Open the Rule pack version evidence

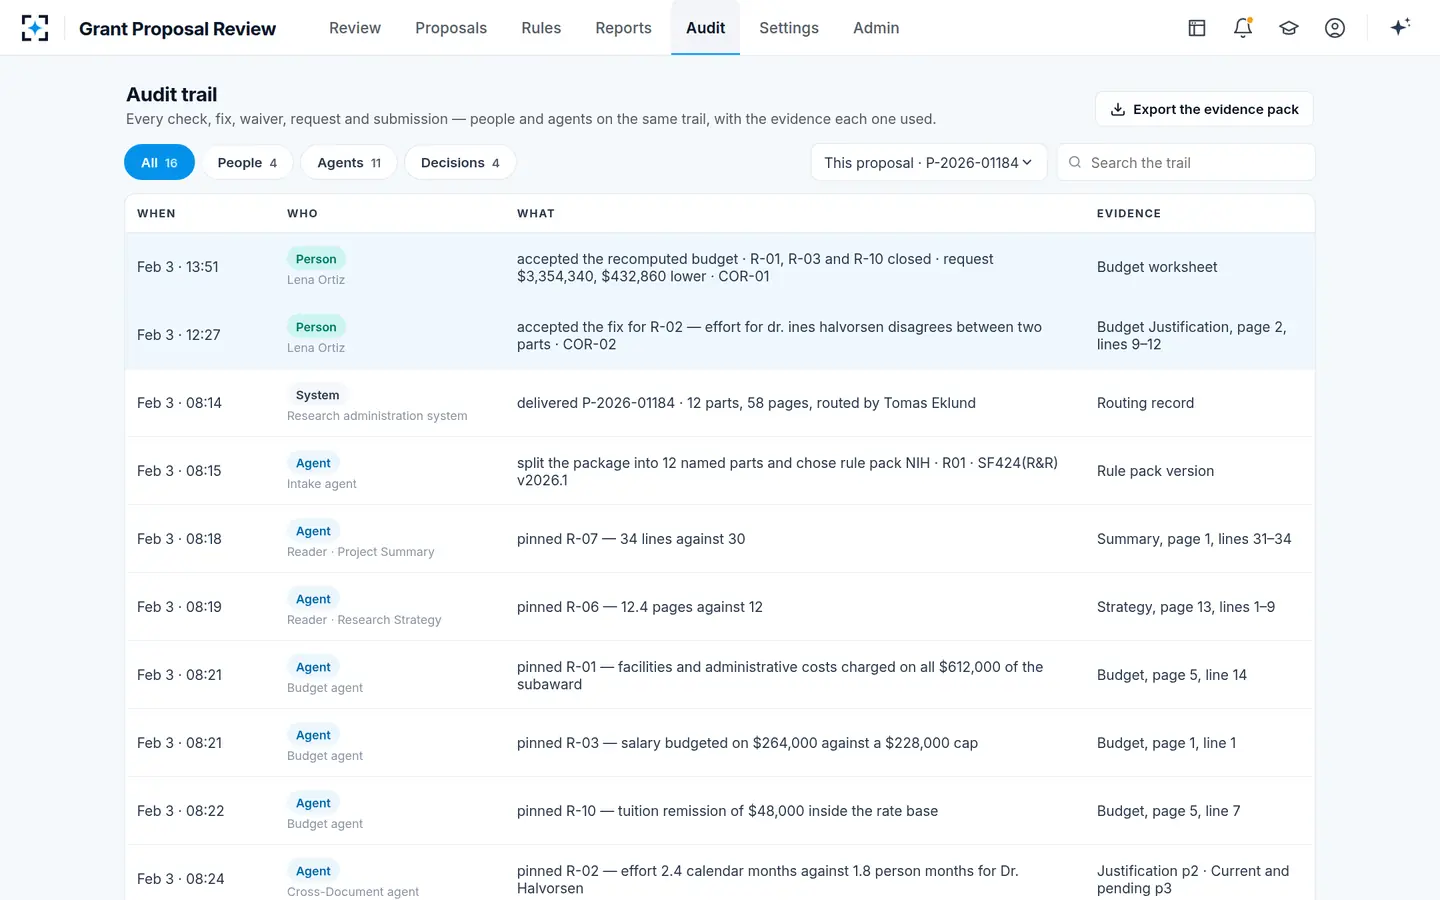coord(1155,471)
